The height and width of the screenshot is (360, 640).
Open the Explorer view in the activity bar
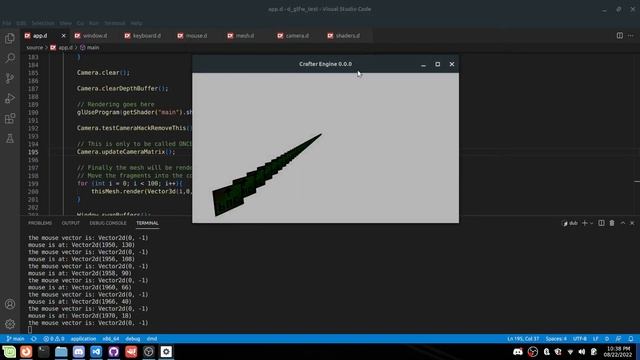pos(10,38)
